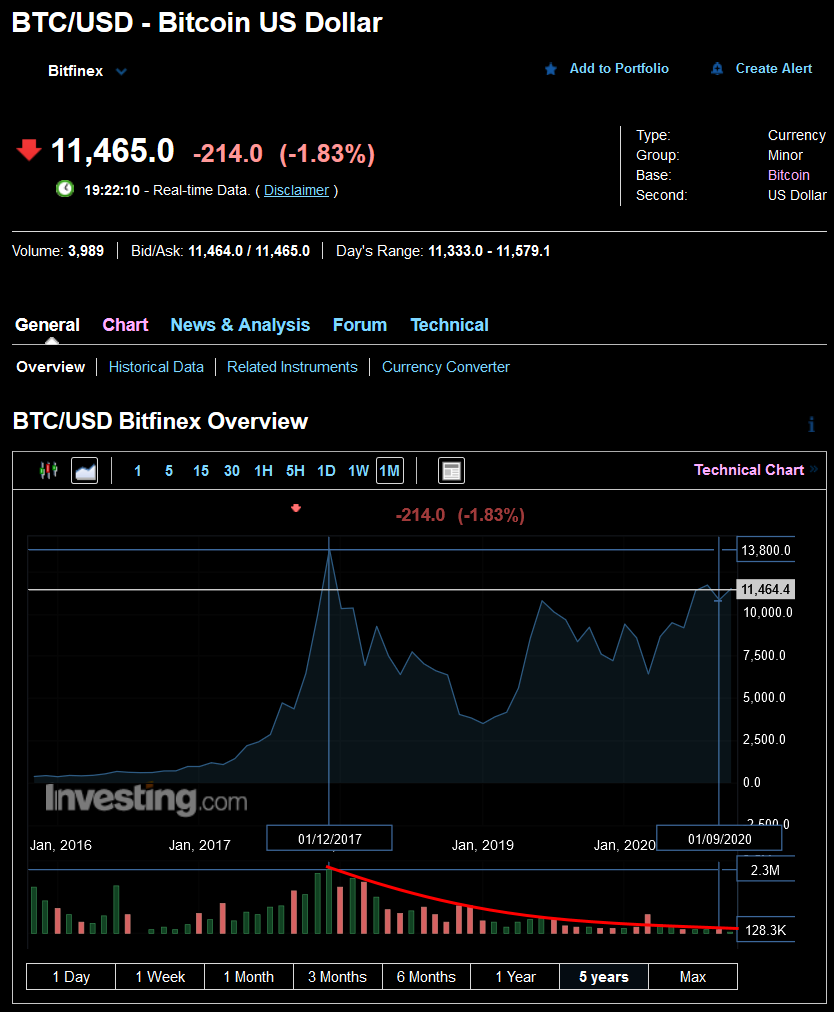Show the 5 years chart range
Image resolution: width=834 pixels, height=1012 pixels.
point(604,977)
